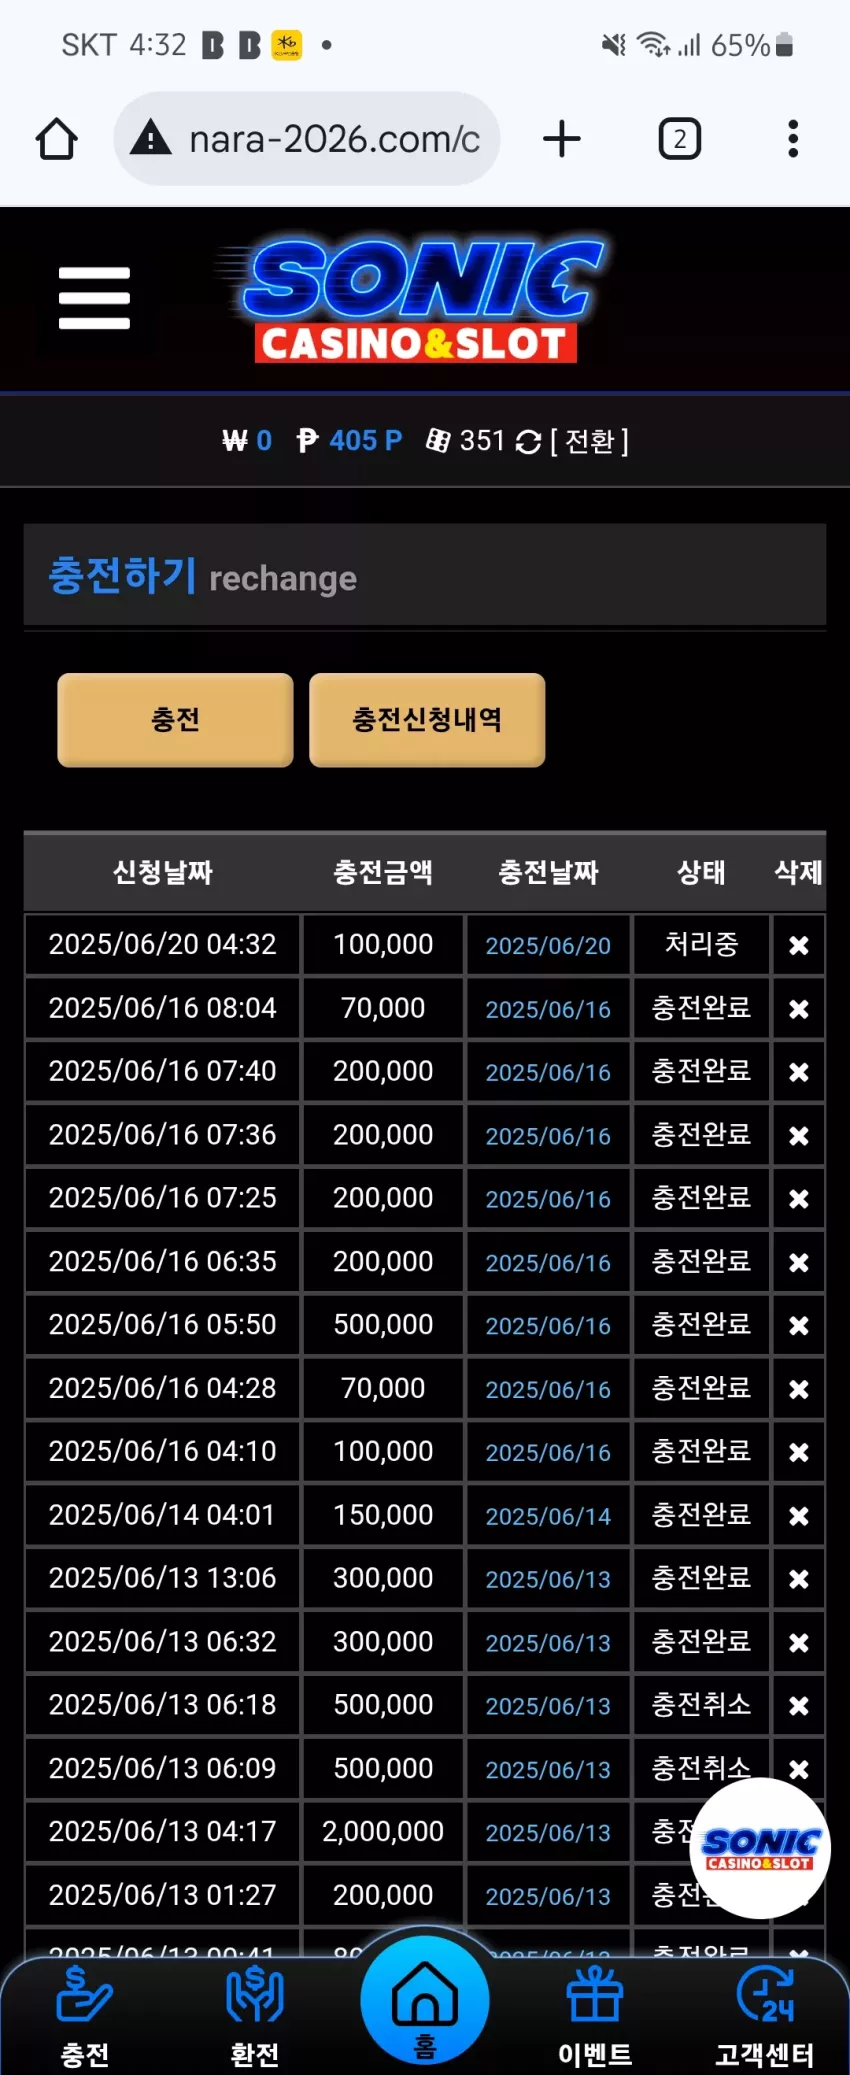Tap the center 홈 home button
850x2075 pixels.
click(425, 1998)
